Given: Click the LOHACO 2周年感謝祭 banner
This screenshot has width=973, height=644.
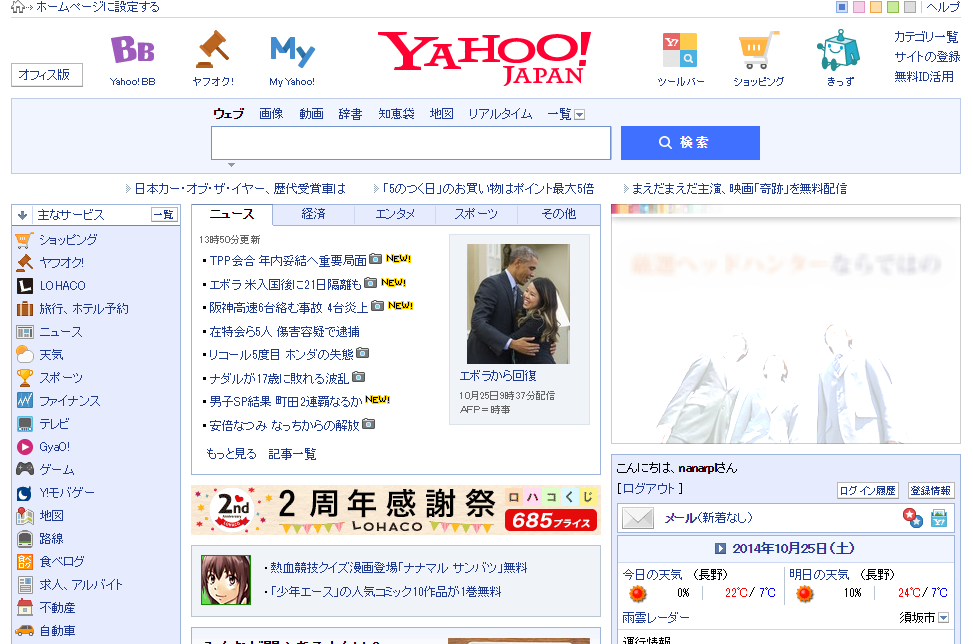Looking at the screenshot, I should 396,510.
